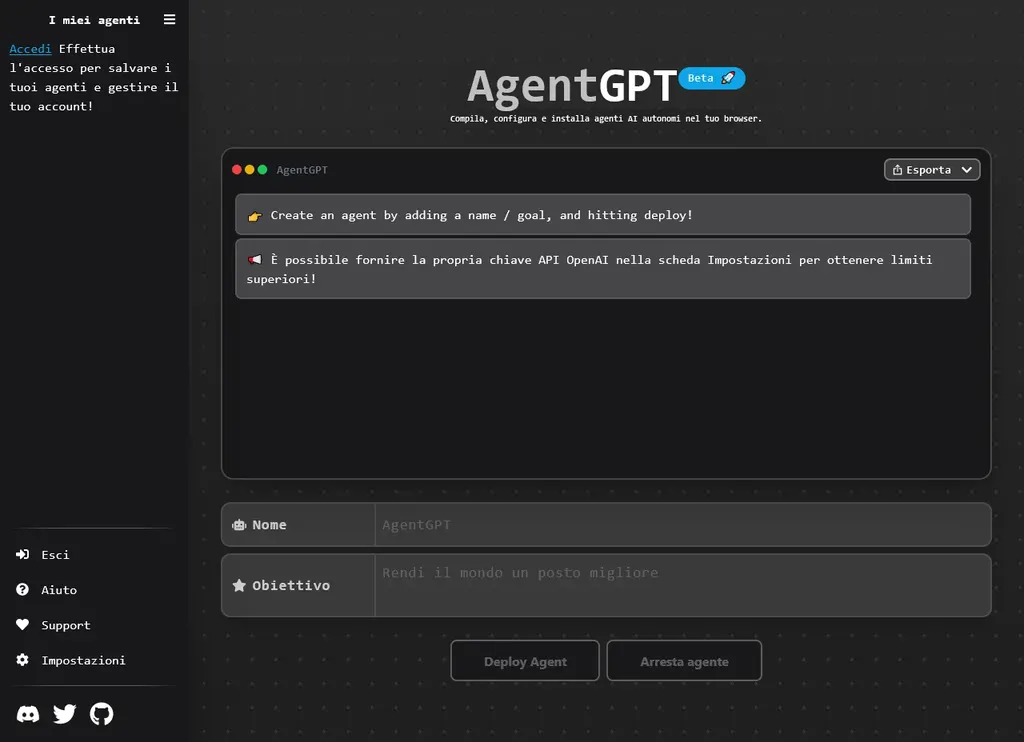The height and width of the screenshot is (742, 1024).
Task: Click the Esci sign-out arrow icon
Action: (x=22, y=555)
